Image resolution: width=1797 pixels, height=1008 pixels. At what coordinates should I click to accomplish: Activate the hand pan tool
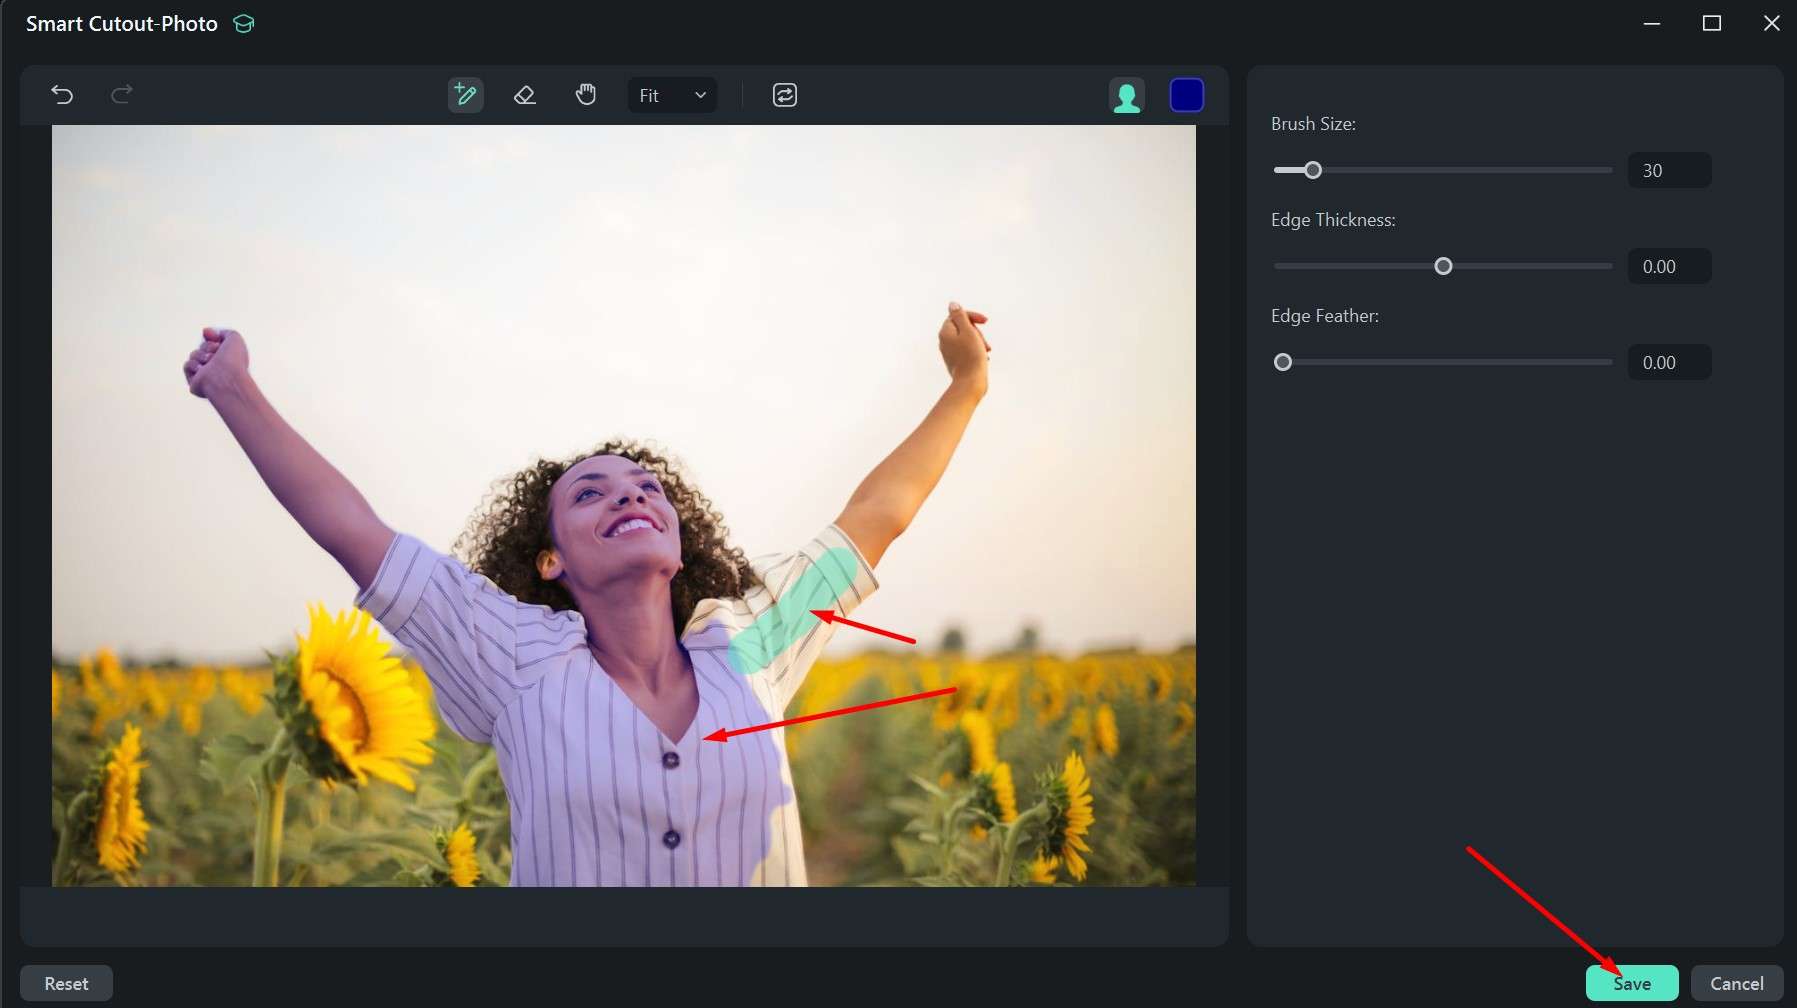(x=586, y=95)
